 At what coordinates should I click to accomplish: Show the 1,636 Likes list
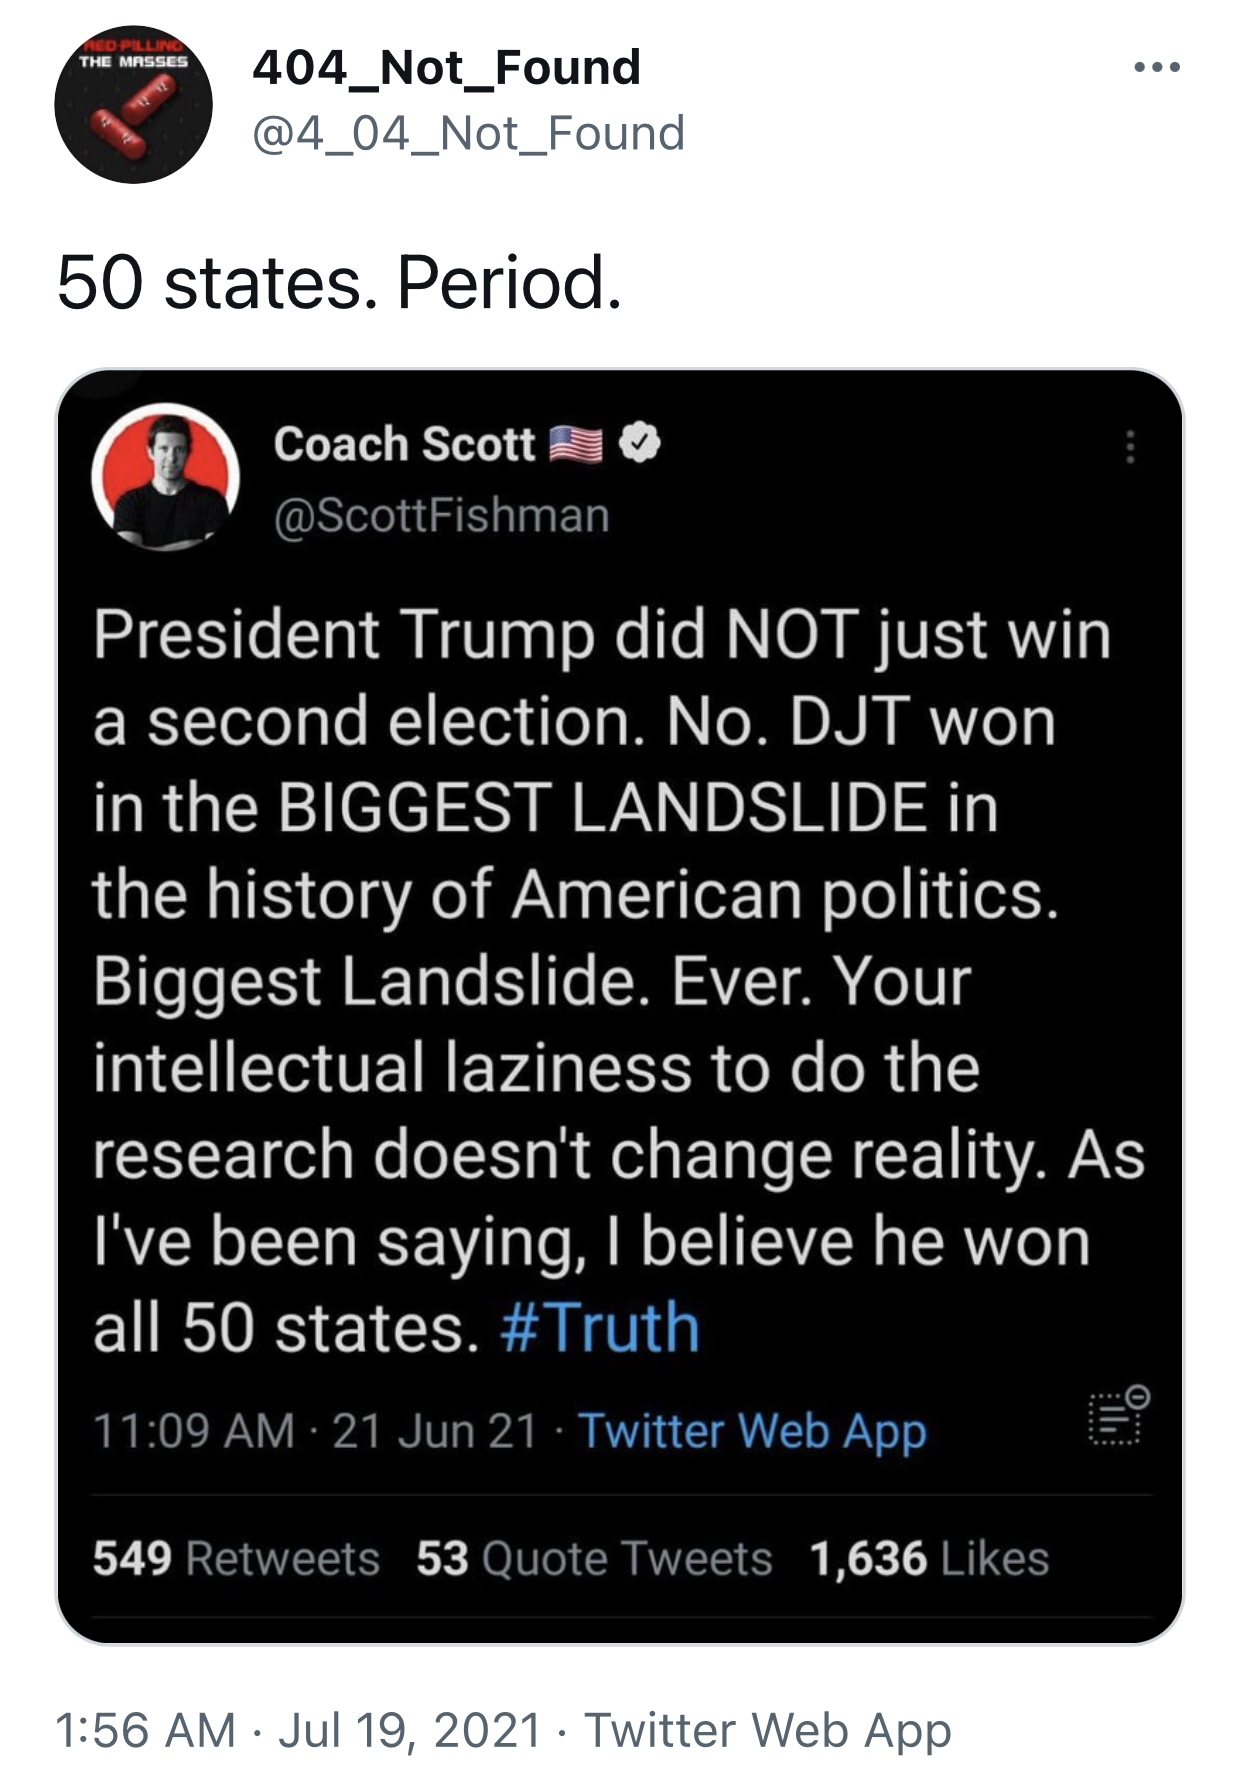[929, 1558]
